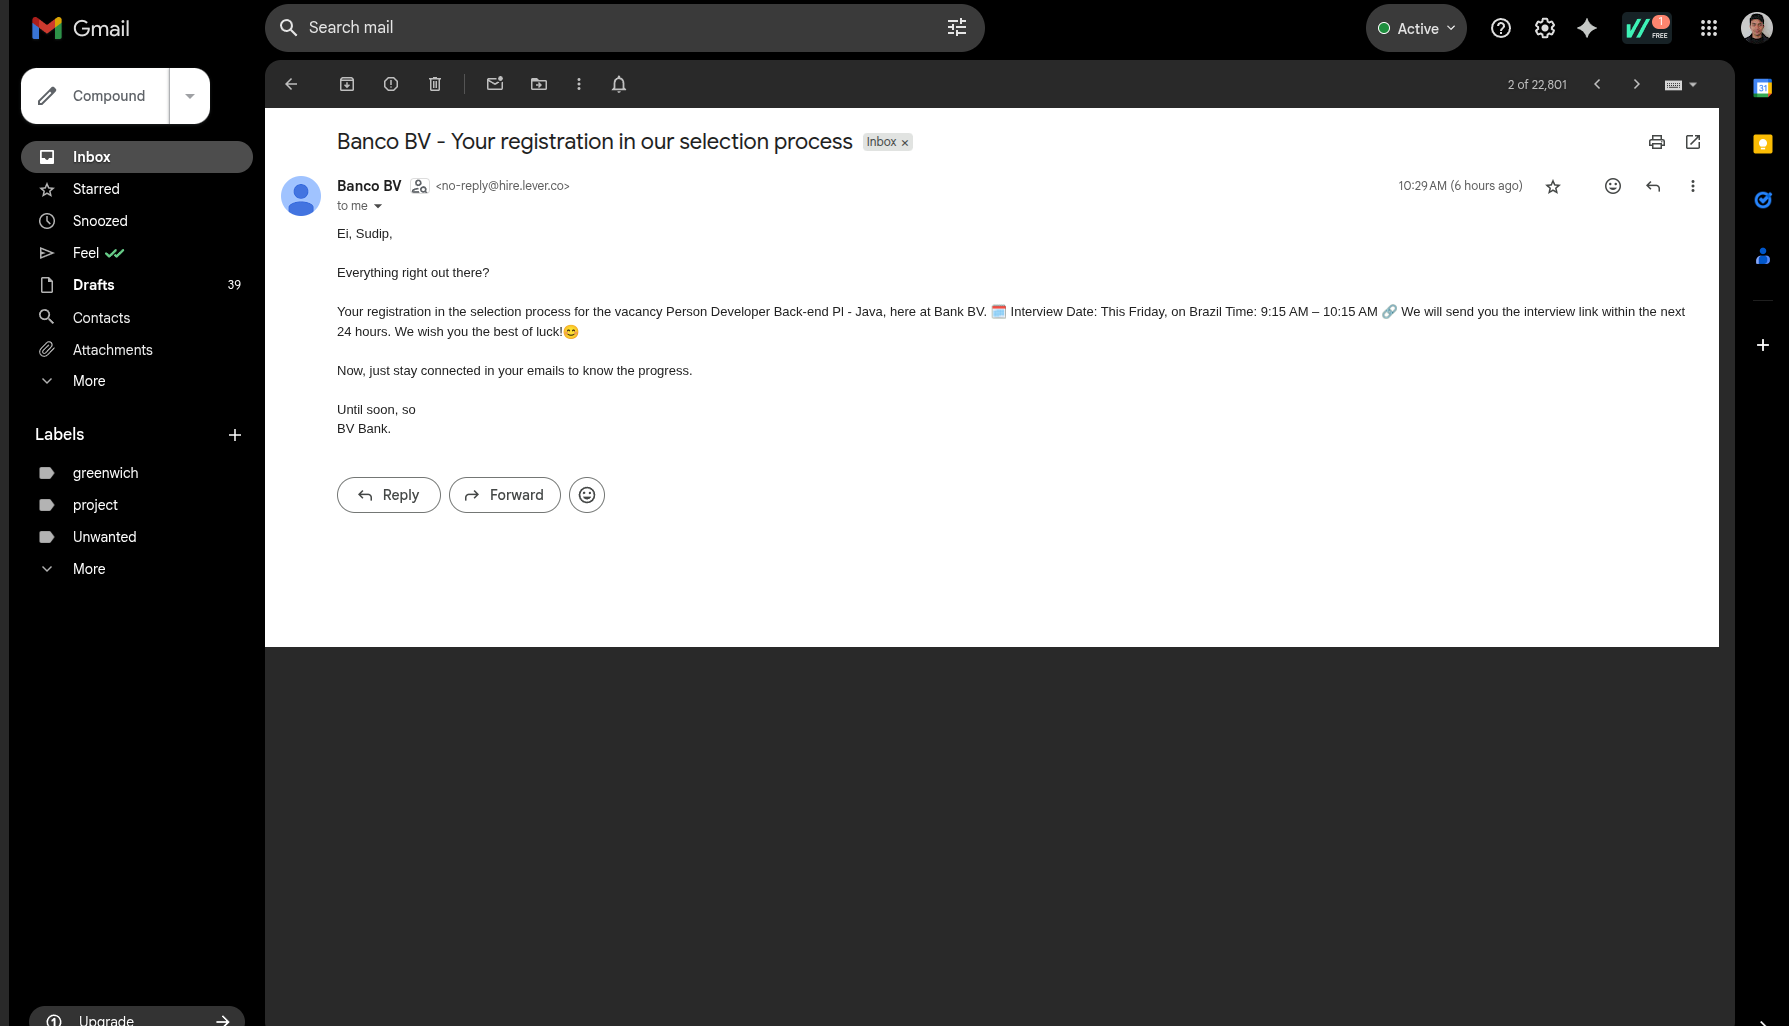
Task: Go back to the inbox list
Action: [x=291, y=84]
